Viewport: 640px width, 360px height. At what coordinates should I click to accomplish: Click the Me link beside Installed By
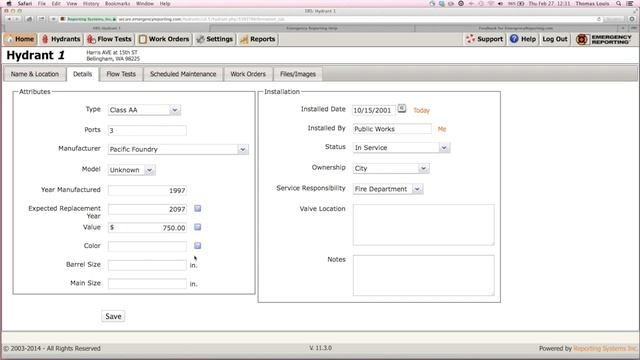(x=442, y=129)
